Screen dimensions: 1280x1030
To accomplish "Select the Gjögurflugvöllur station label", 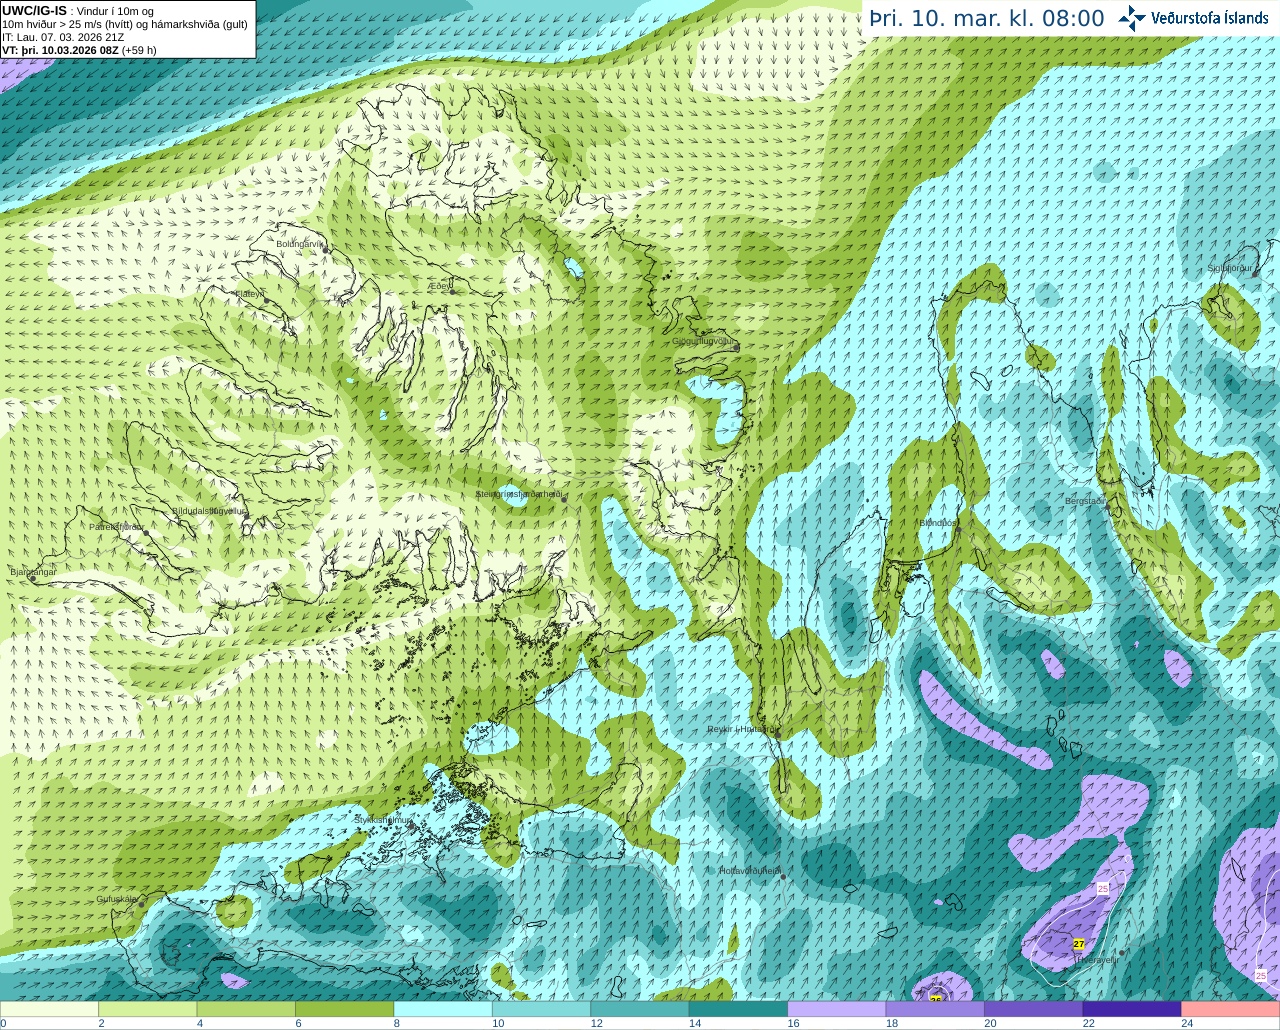I will coord(703,341).
